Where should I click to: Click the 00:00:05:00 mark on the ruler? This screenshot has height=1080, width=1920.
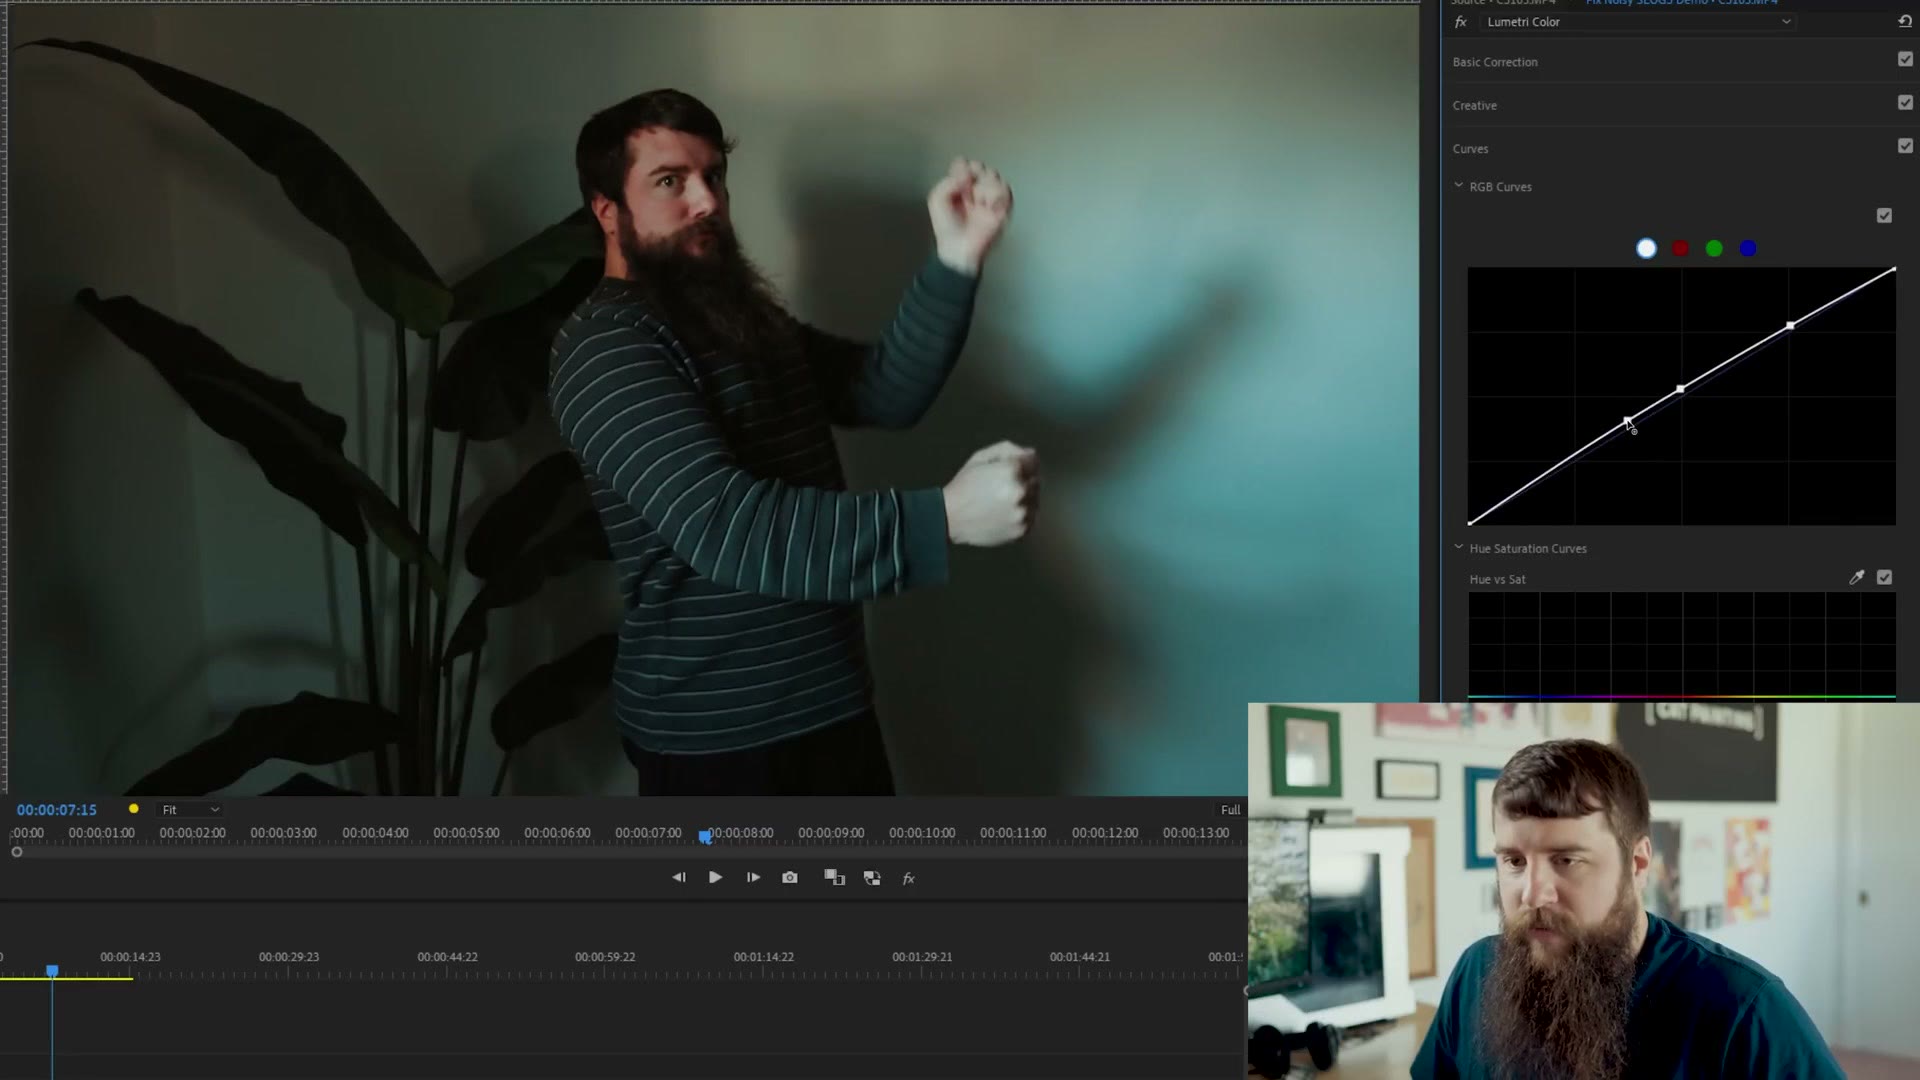(x=467, y=833)
